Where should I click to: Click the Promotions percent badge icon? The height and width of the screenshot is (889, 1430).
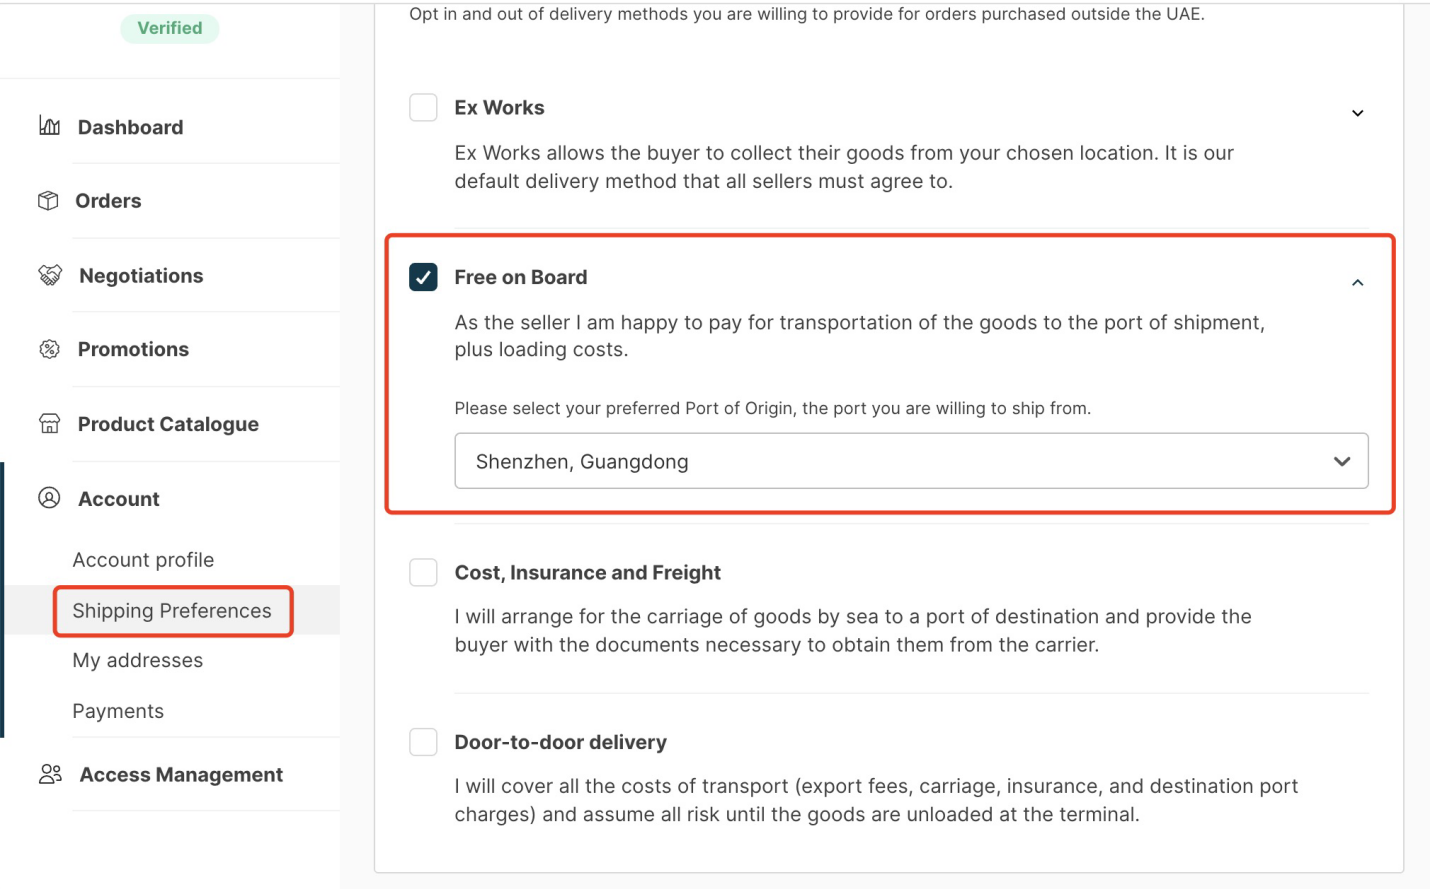[49, 349]
